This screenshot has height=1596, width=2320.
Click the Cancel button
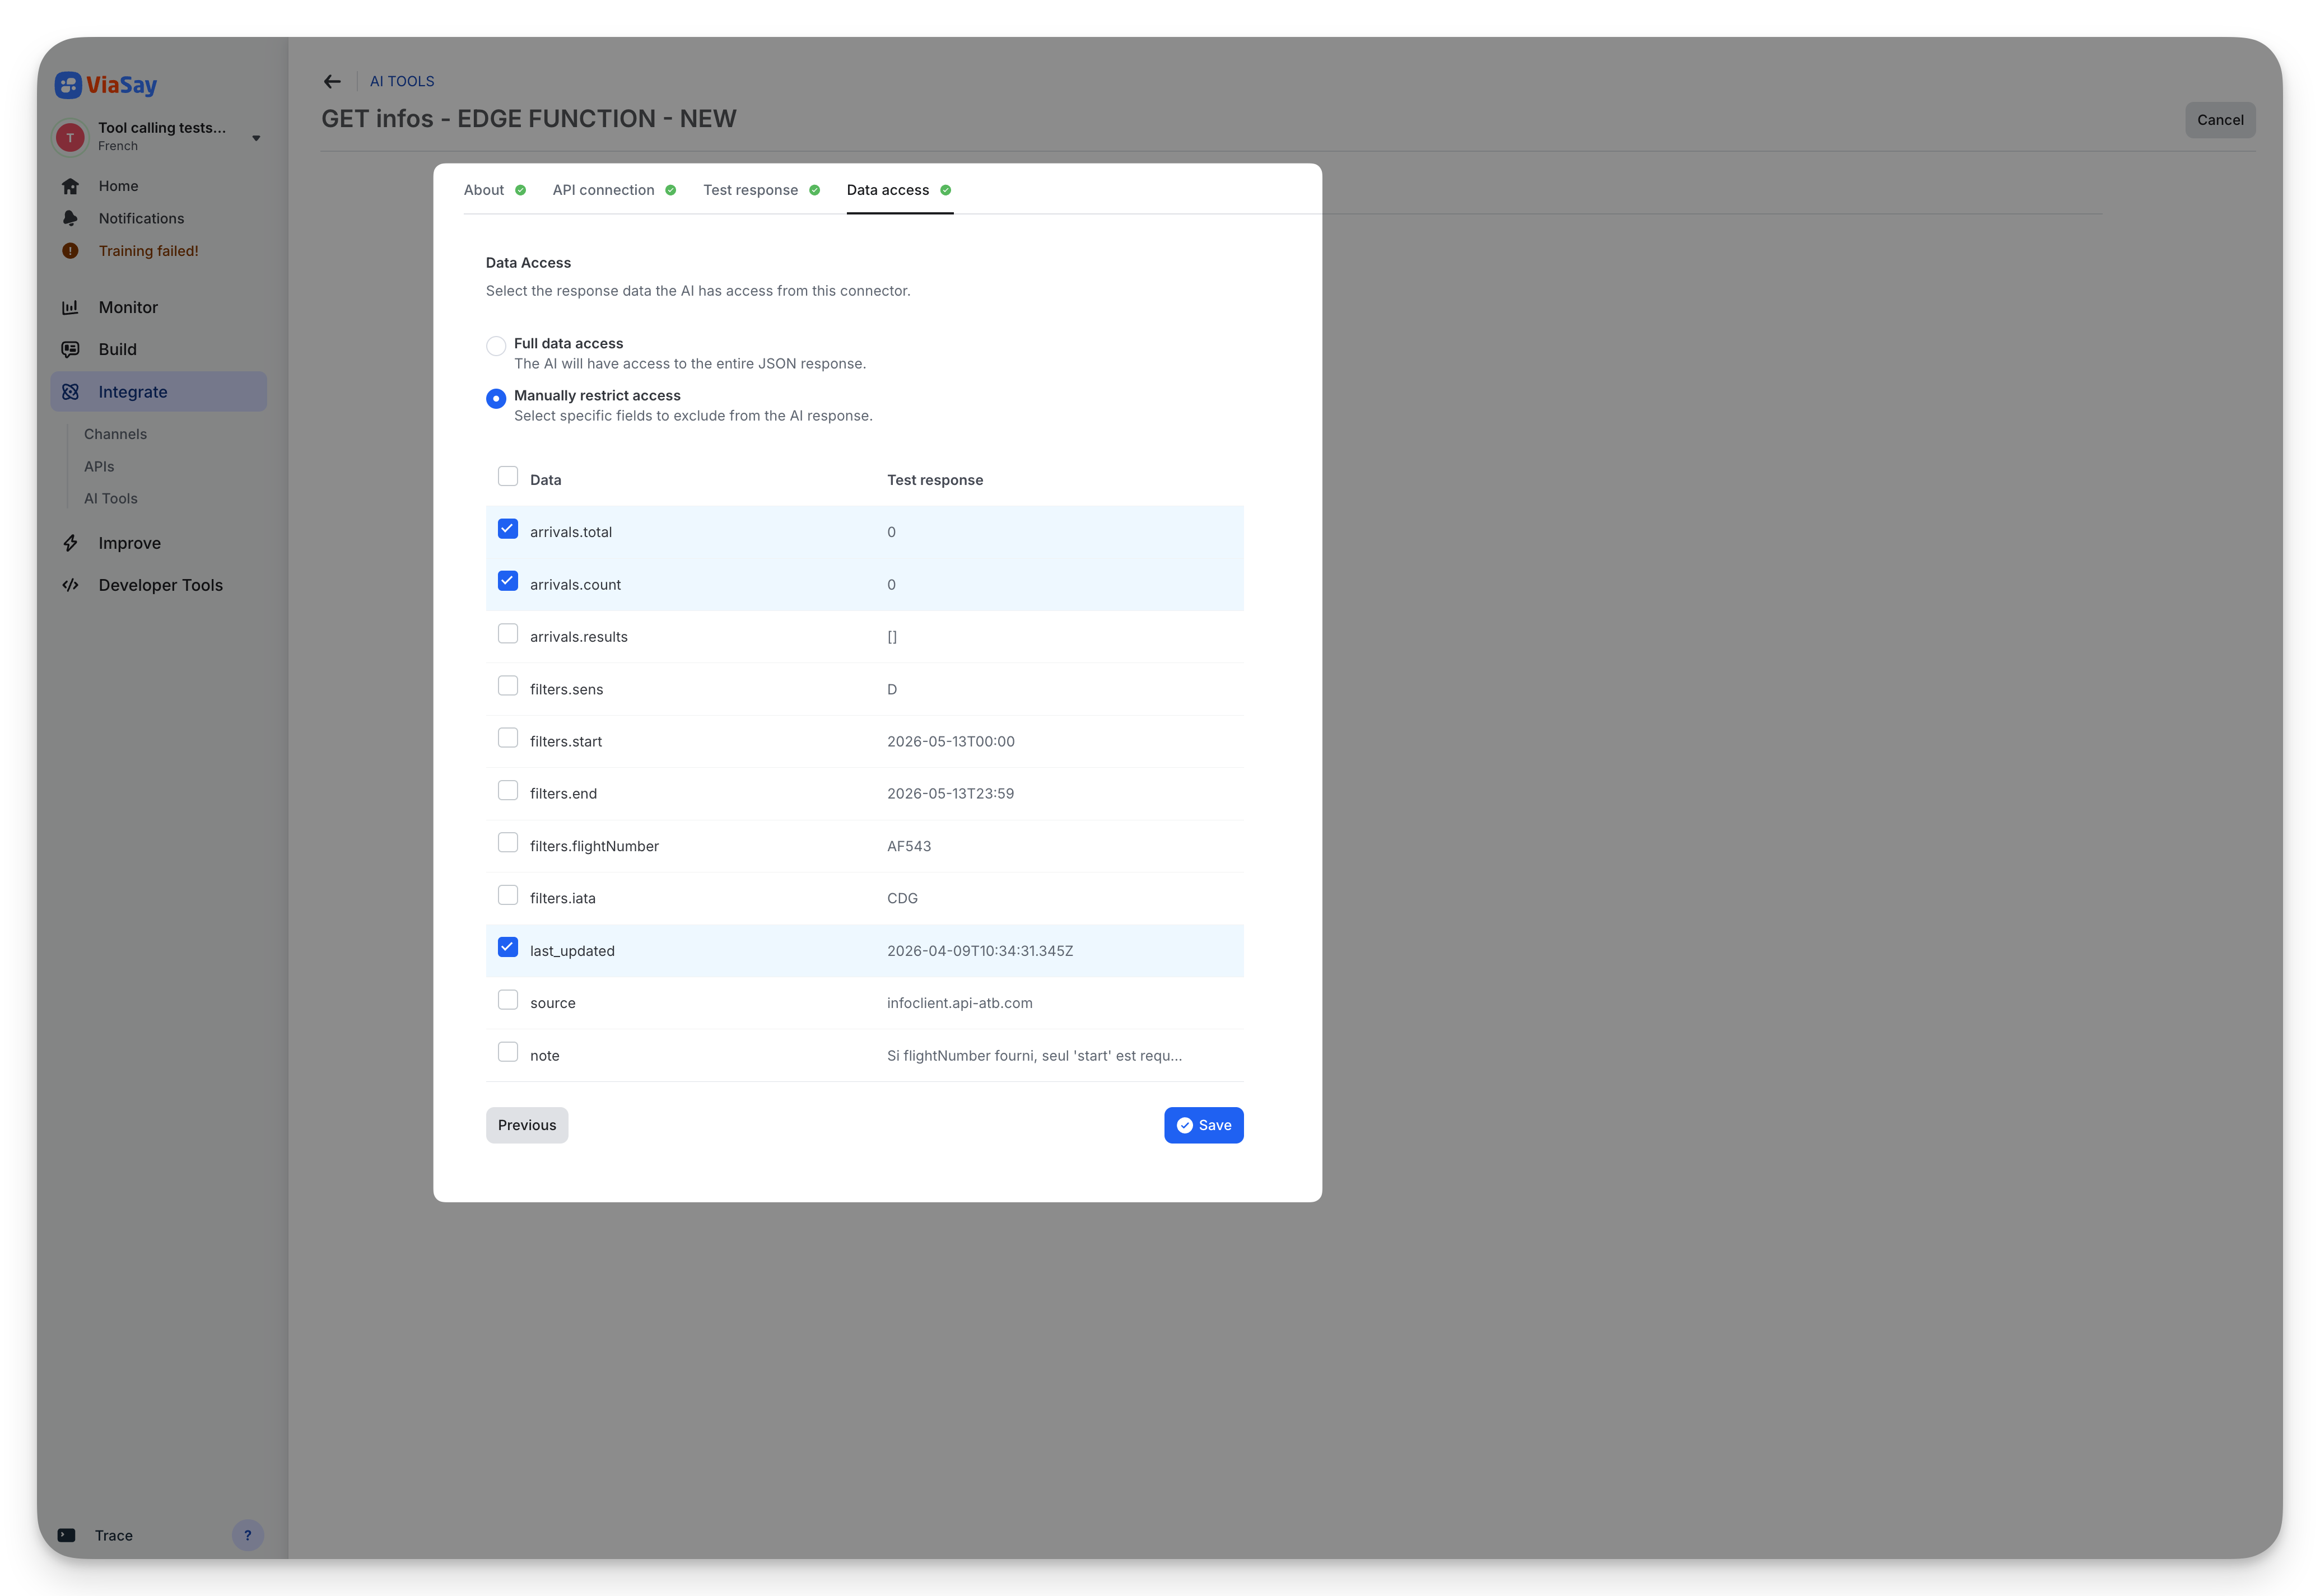coord(2219,119)
